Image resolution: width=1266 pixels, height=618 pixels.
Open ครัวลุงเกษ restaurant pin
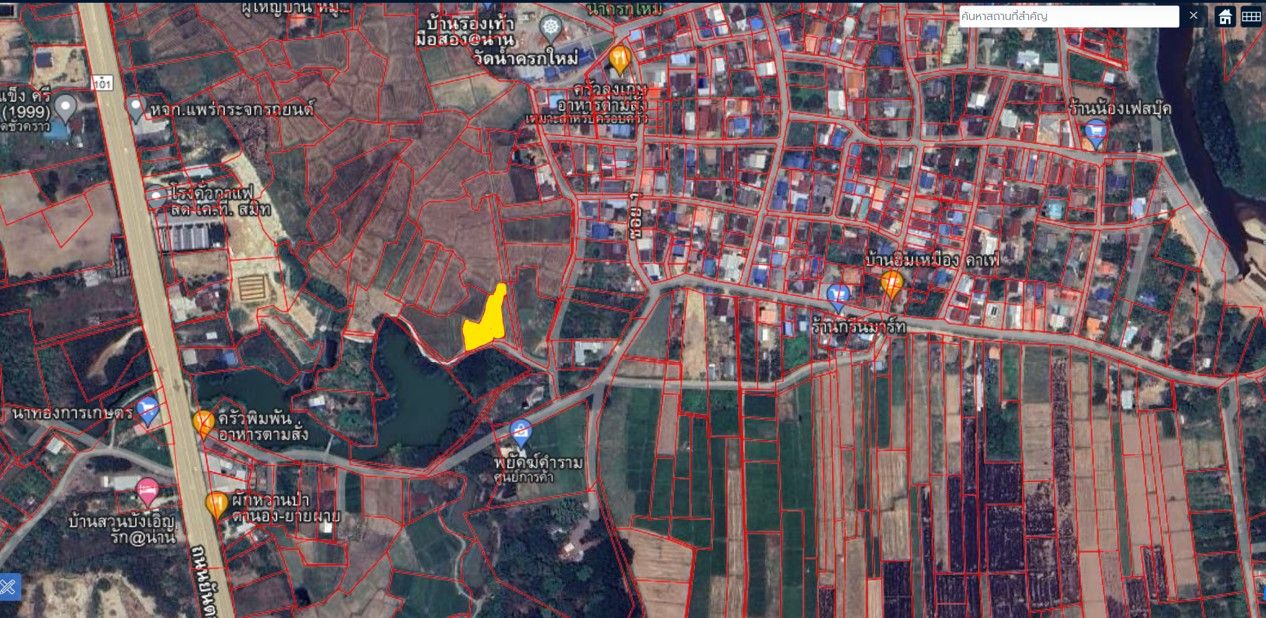(619, 59)
